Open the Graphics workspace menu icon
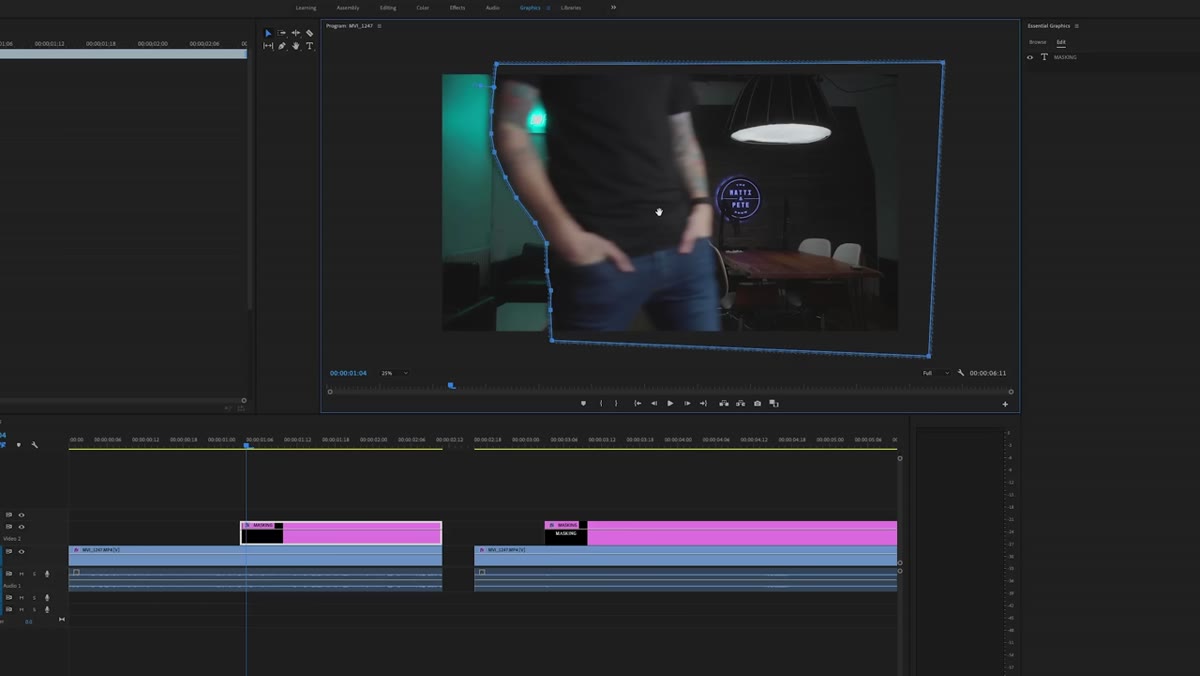The width and height of the screenshot is (1200, 676). 548,7
